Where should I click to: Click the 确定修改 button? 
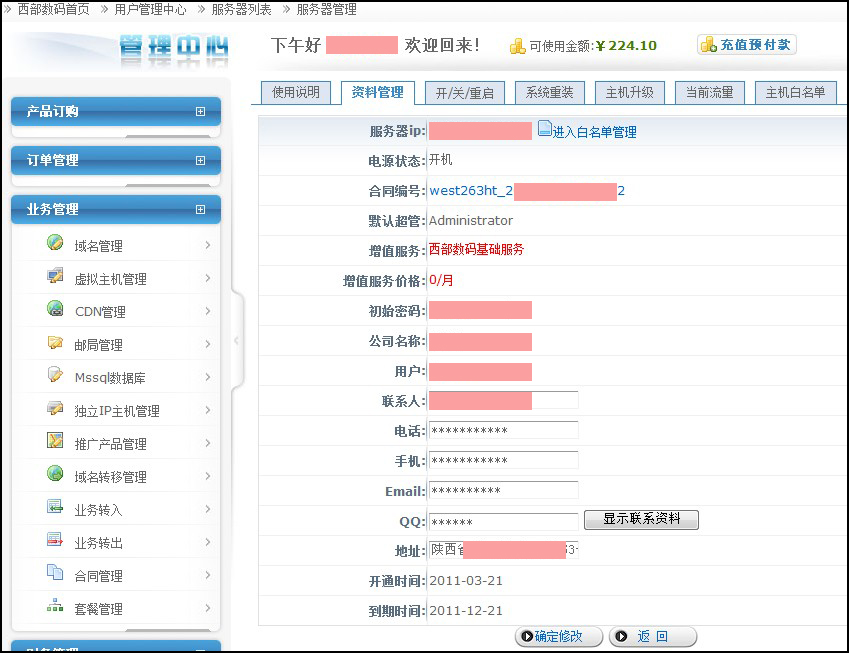tap(559, 636)
